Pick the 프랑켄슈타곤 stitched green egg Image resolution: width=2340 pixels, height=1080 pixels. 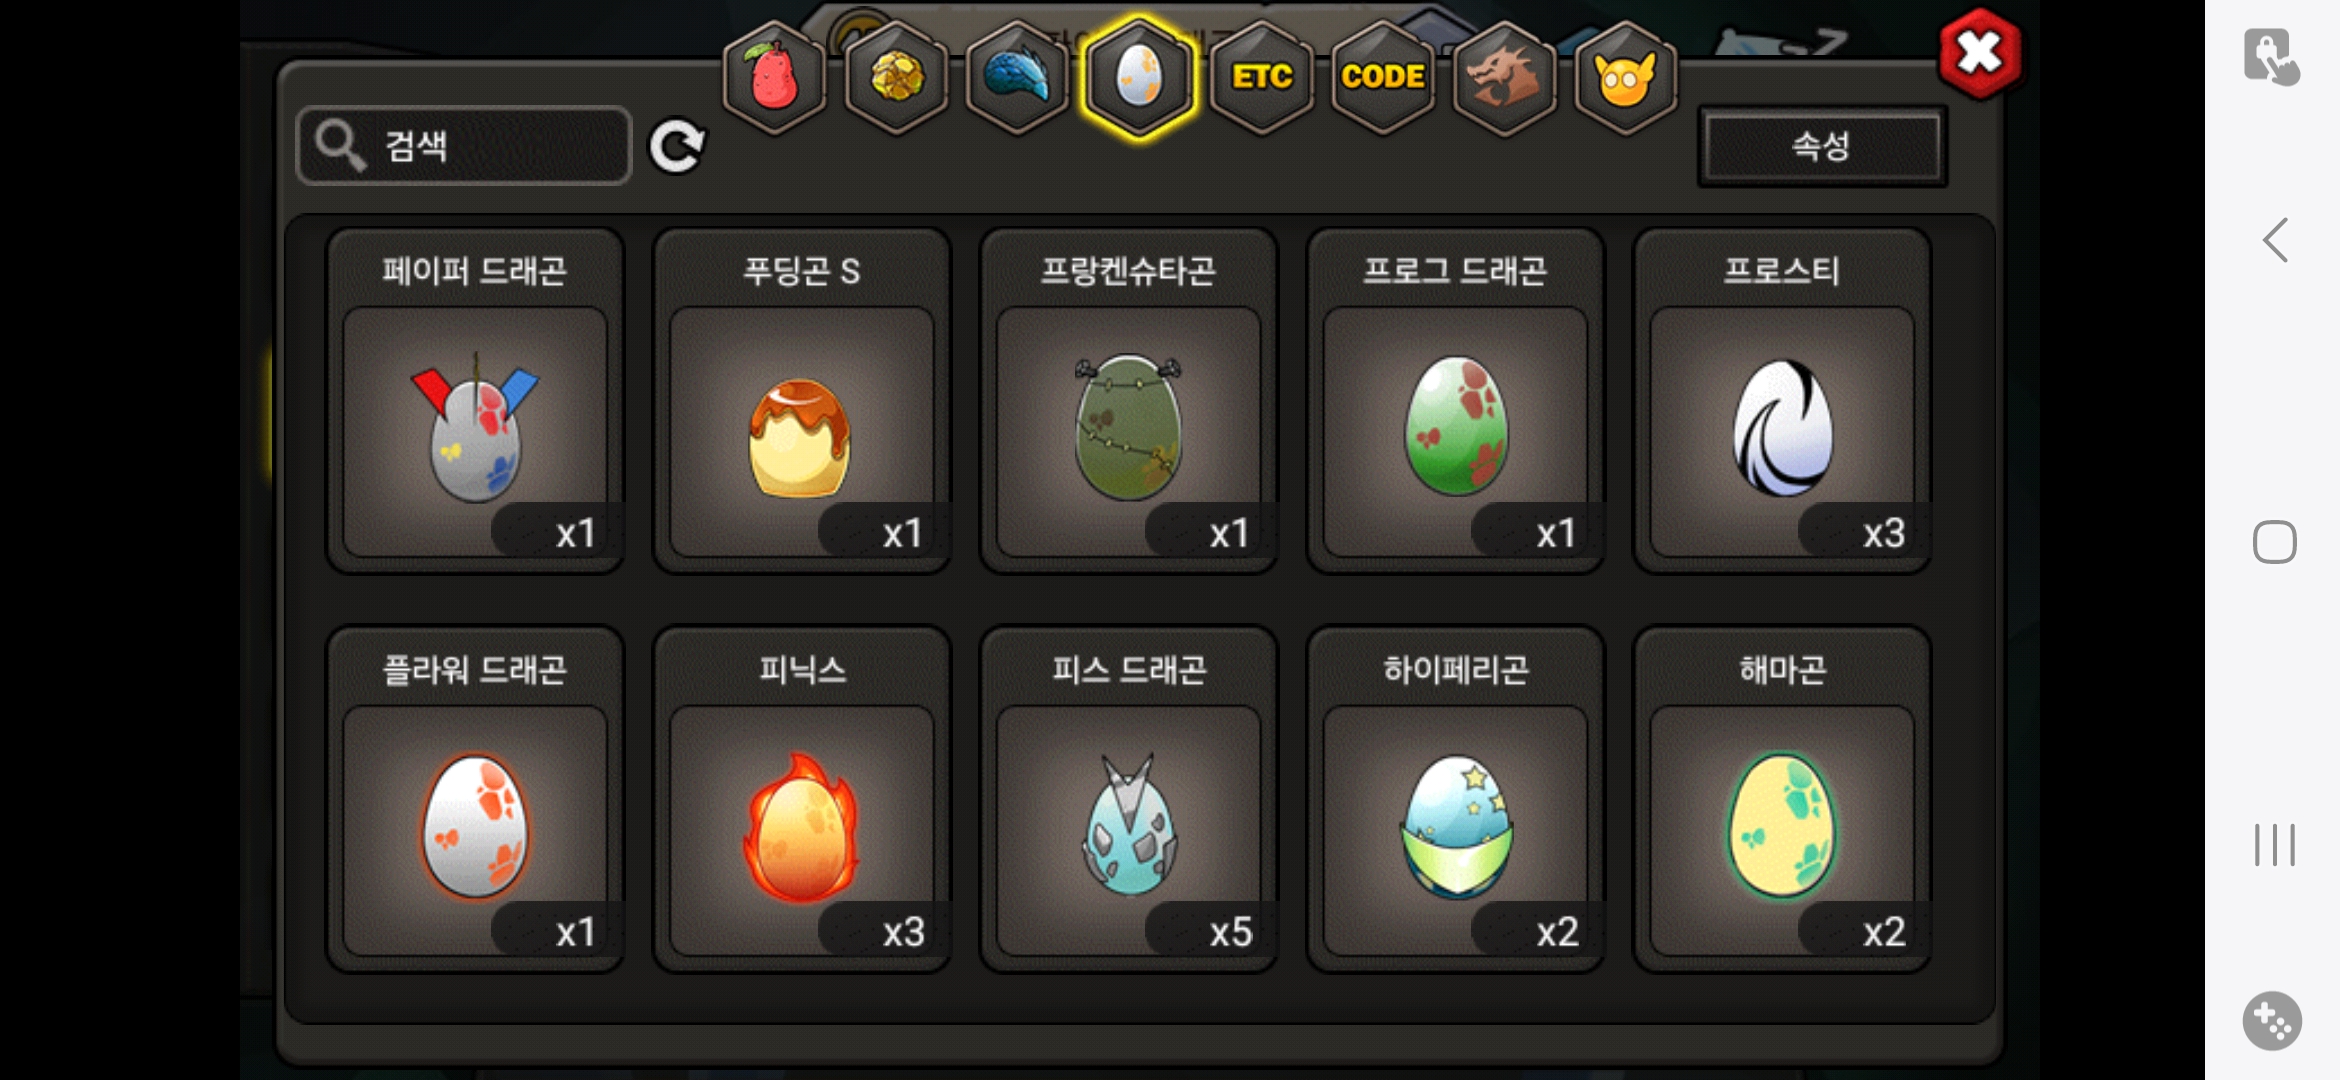pos(1129,401)
